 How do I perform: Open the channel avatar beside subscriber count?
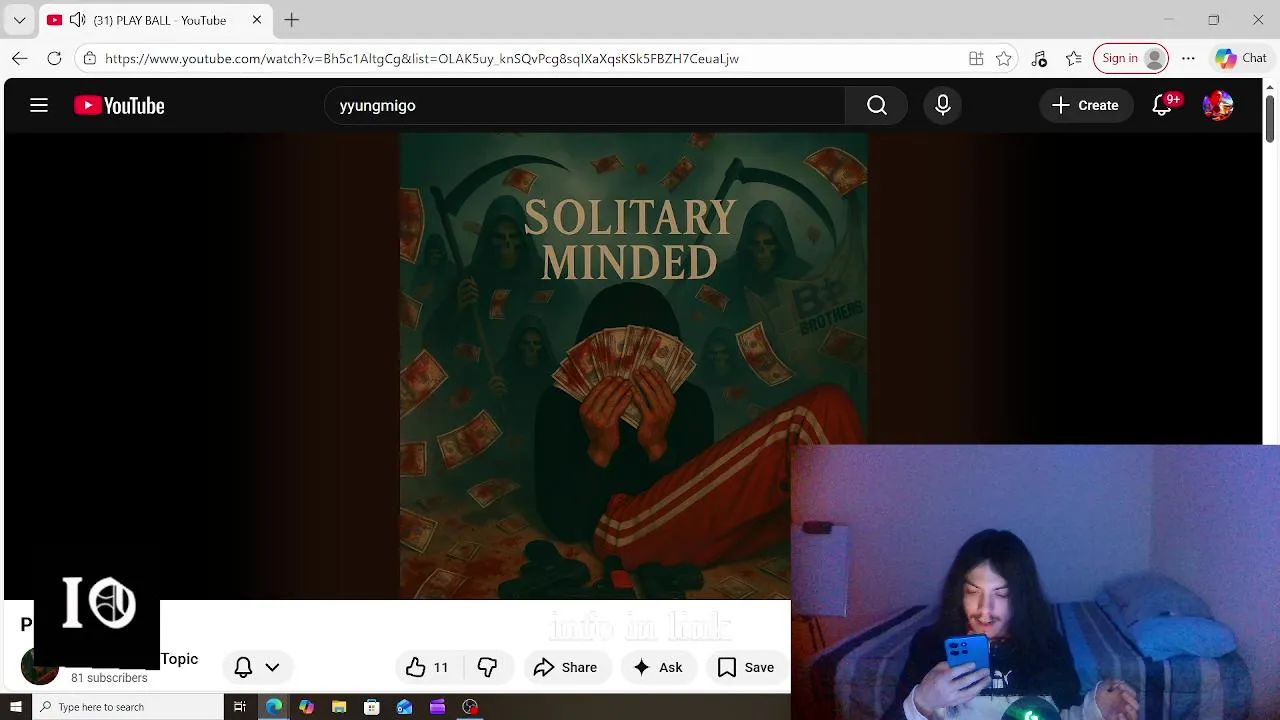40,667
